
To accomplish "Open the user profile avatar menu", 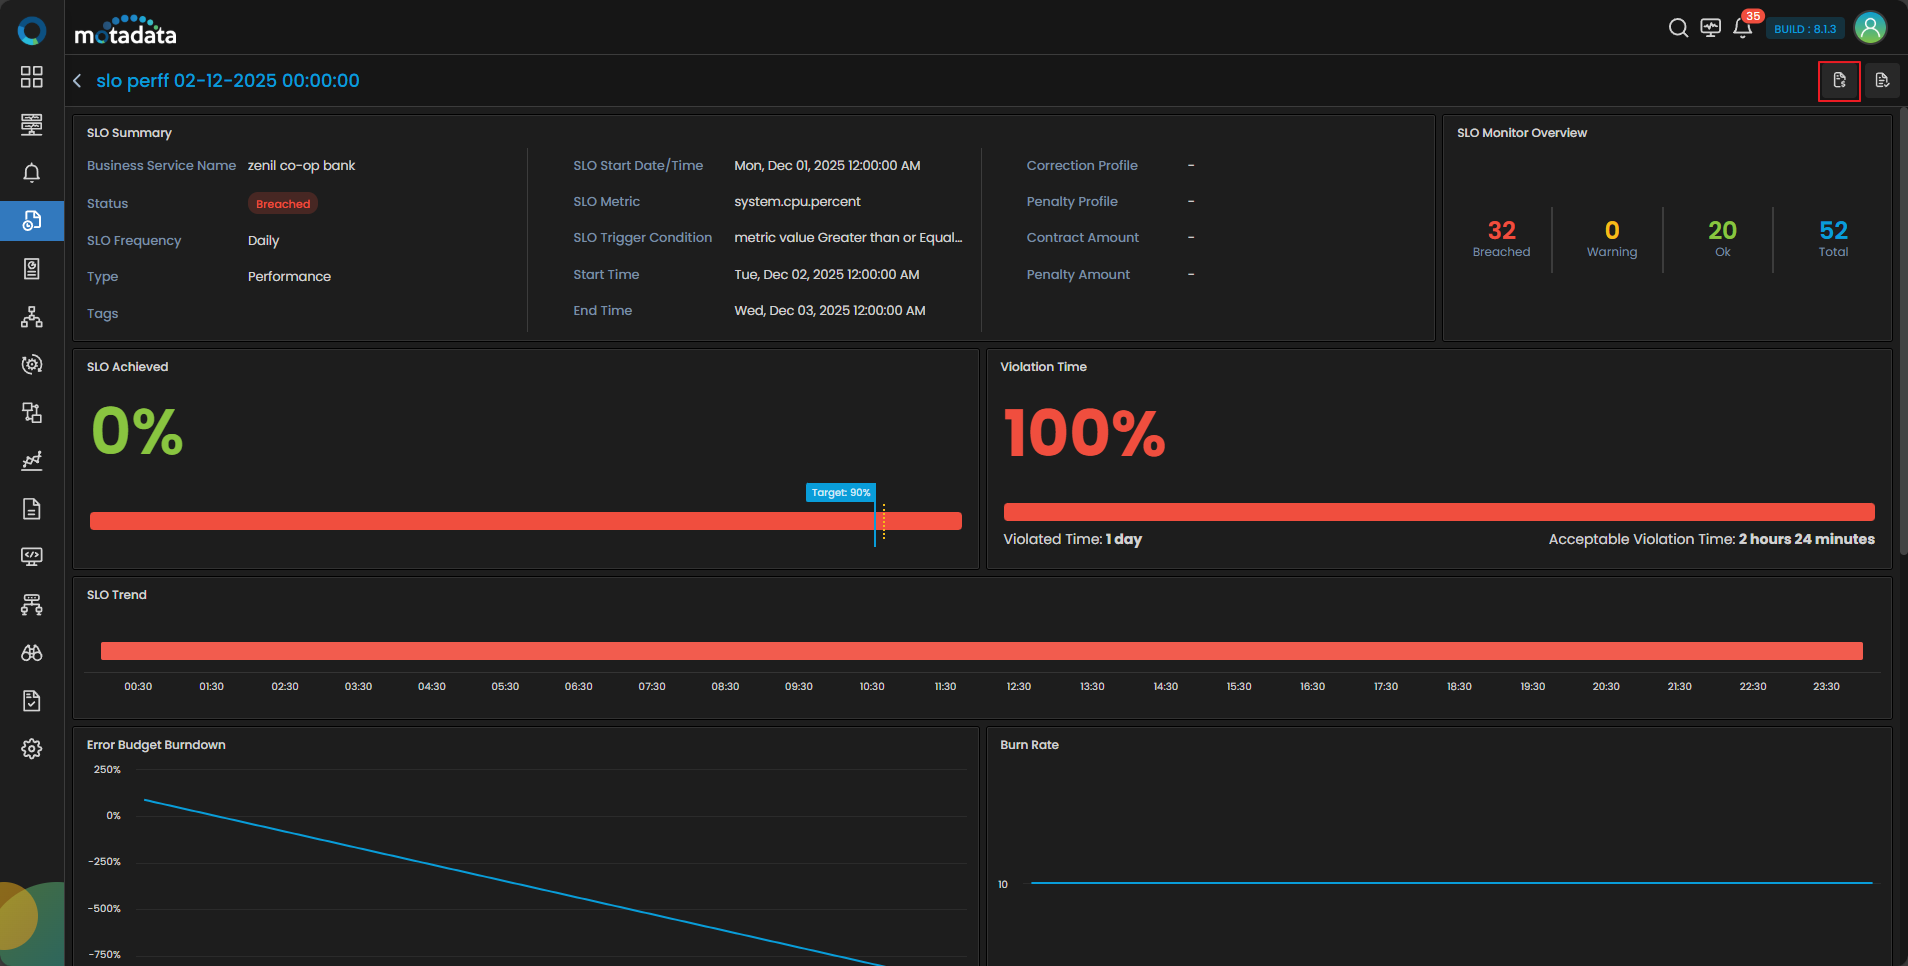I will 1869,28.
